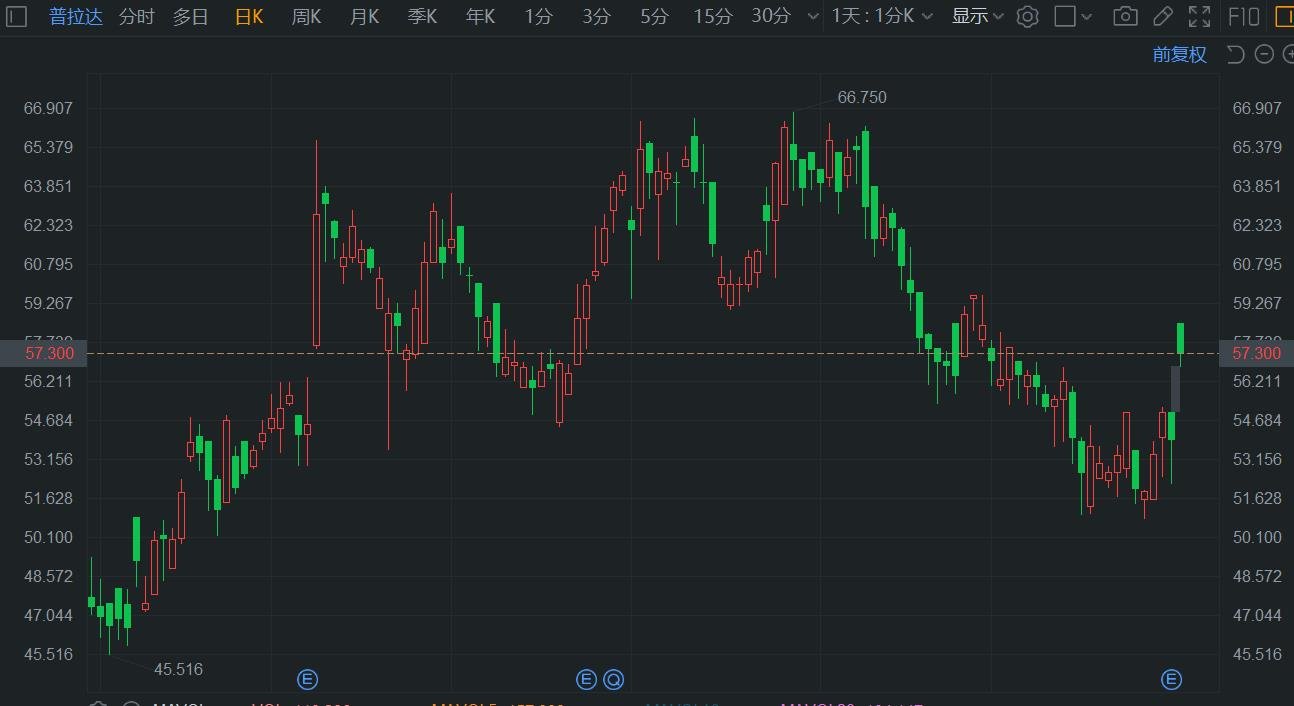Click the Q quarterly report marker

[613, 680]
